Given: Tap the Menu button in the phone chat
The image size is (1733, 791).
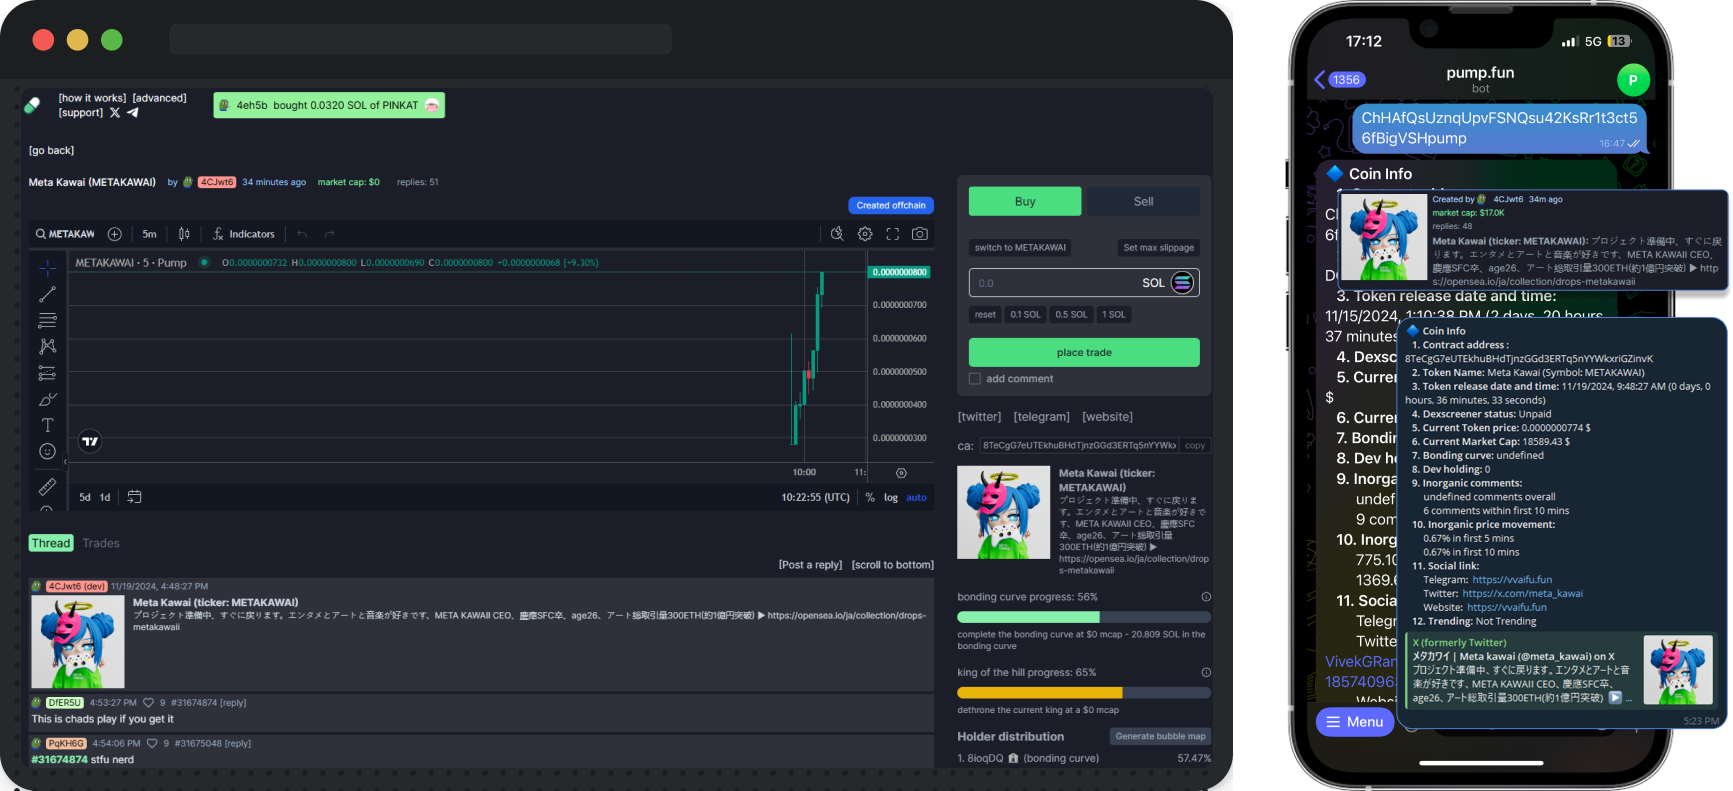Looking at the screenshot, I should click(1355, 721).
